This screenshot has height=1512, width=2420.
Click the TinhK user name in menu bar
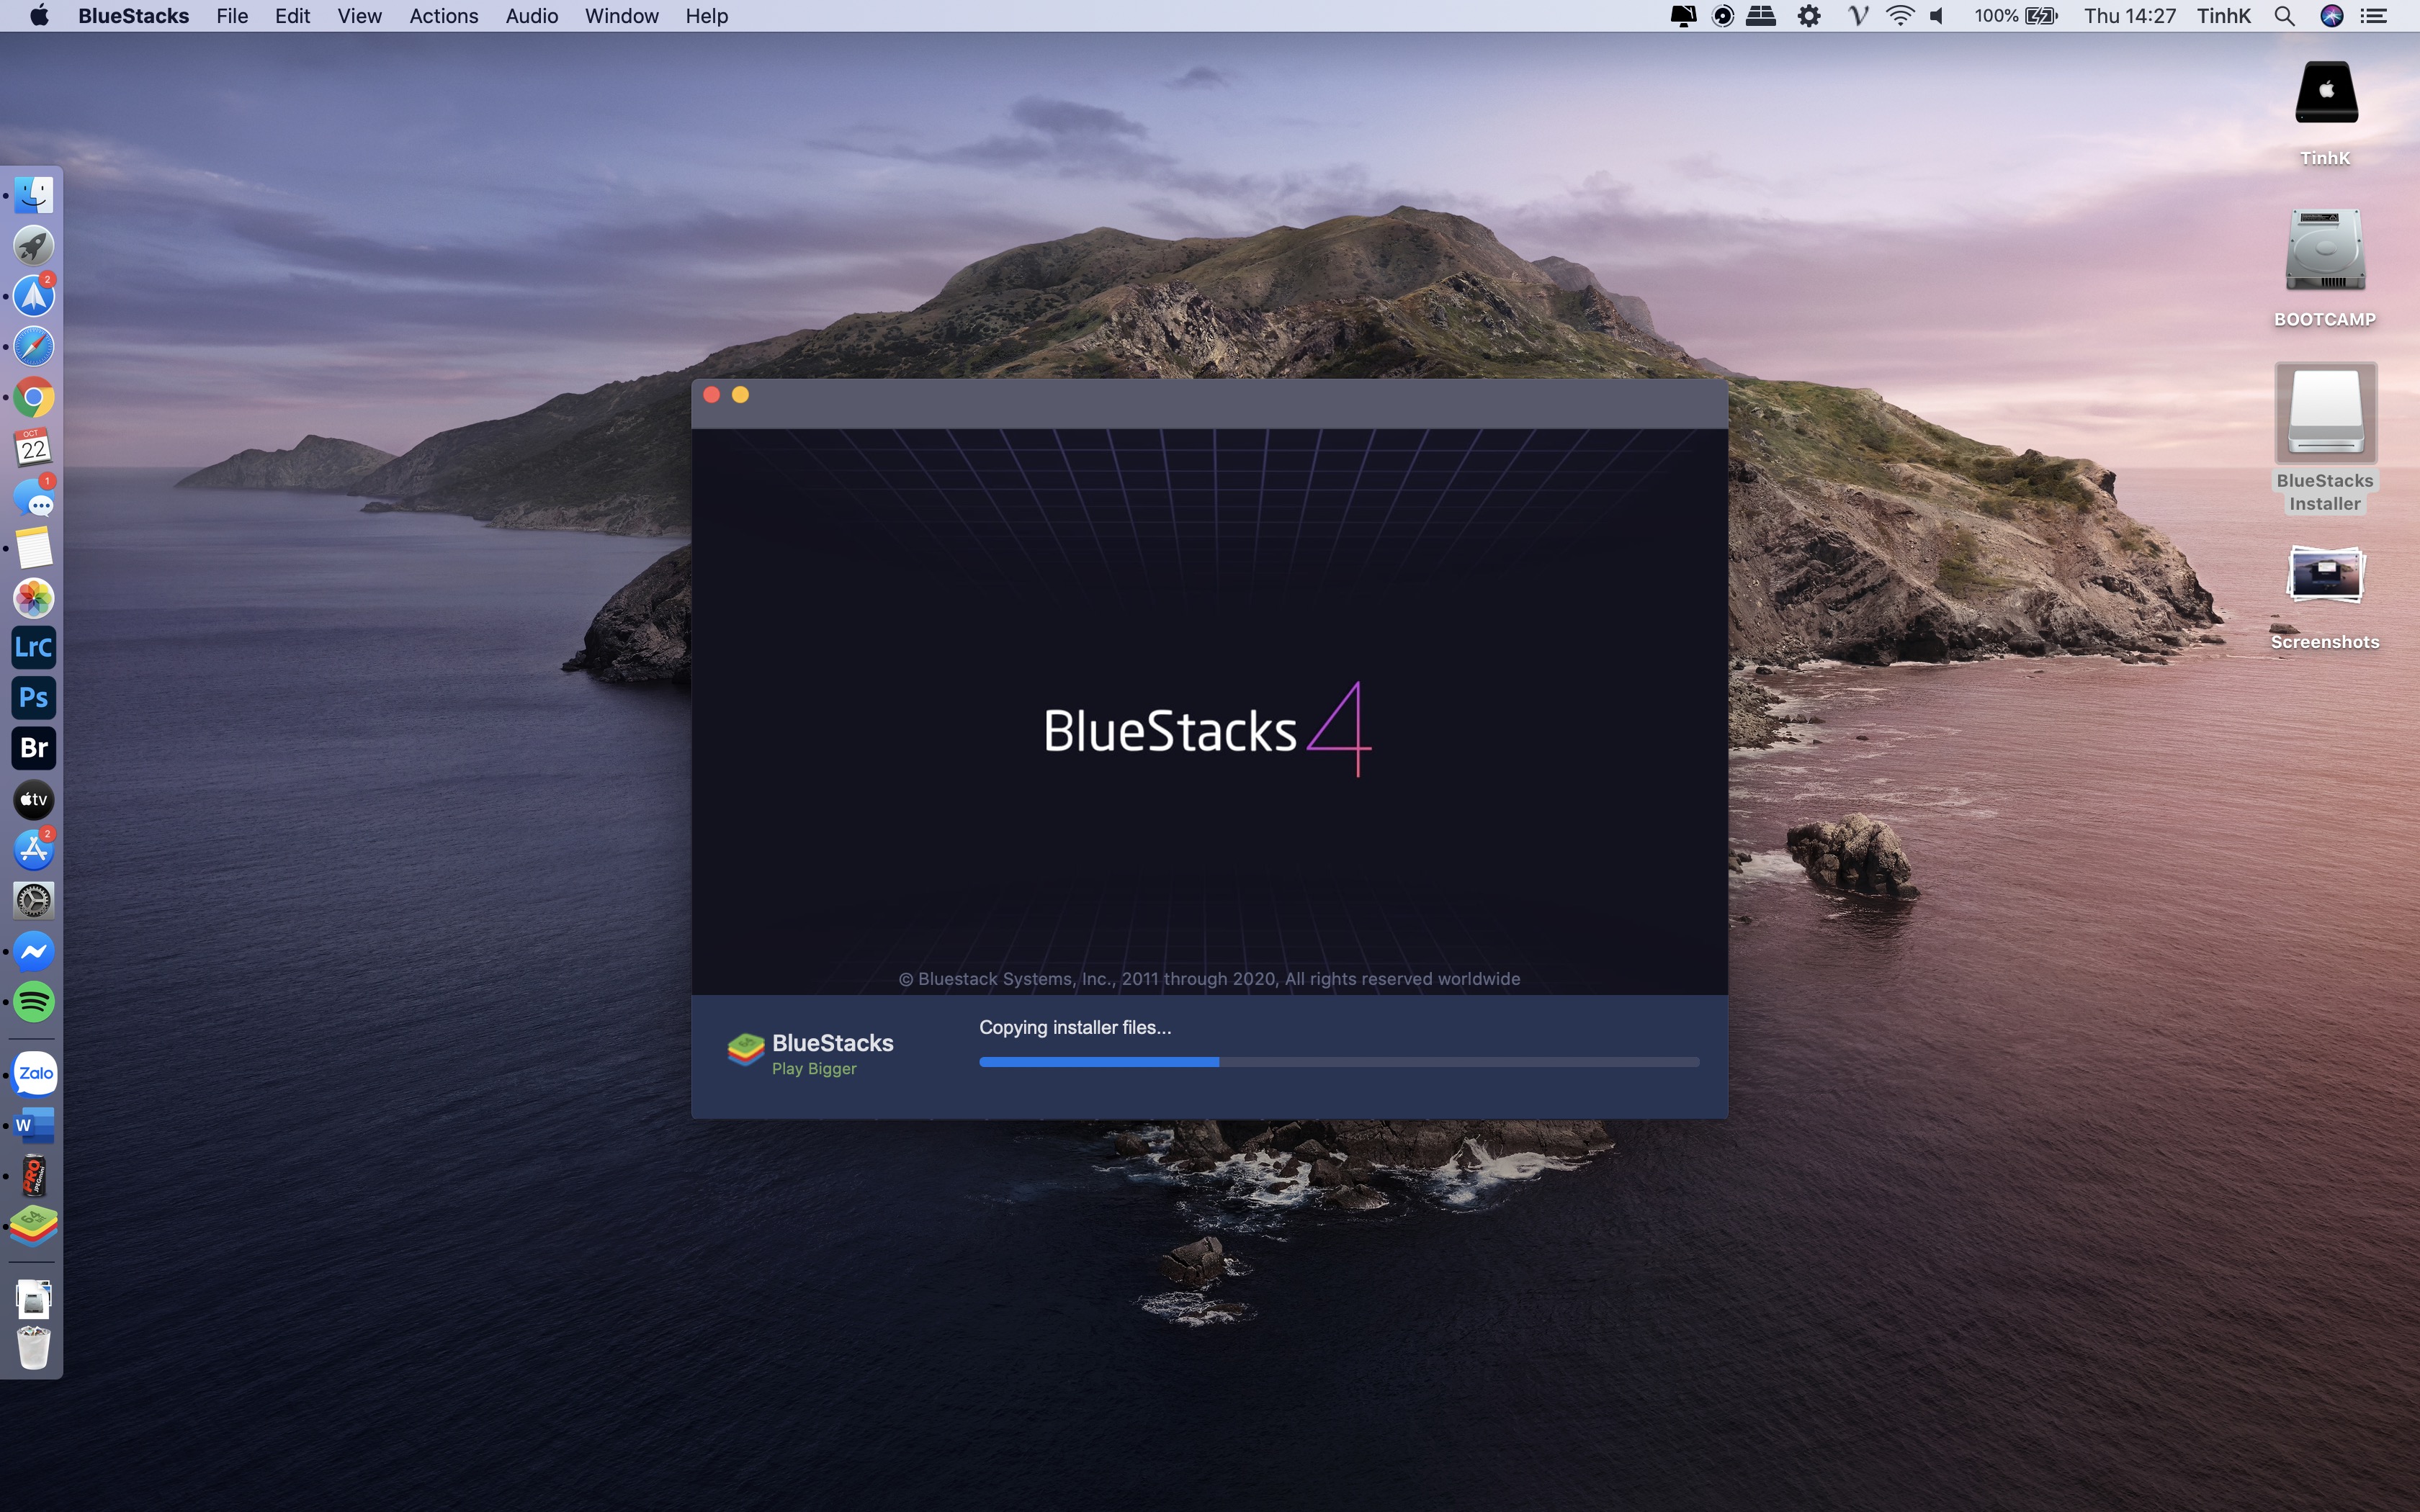pyautogui.click(x=2223, y=16)
